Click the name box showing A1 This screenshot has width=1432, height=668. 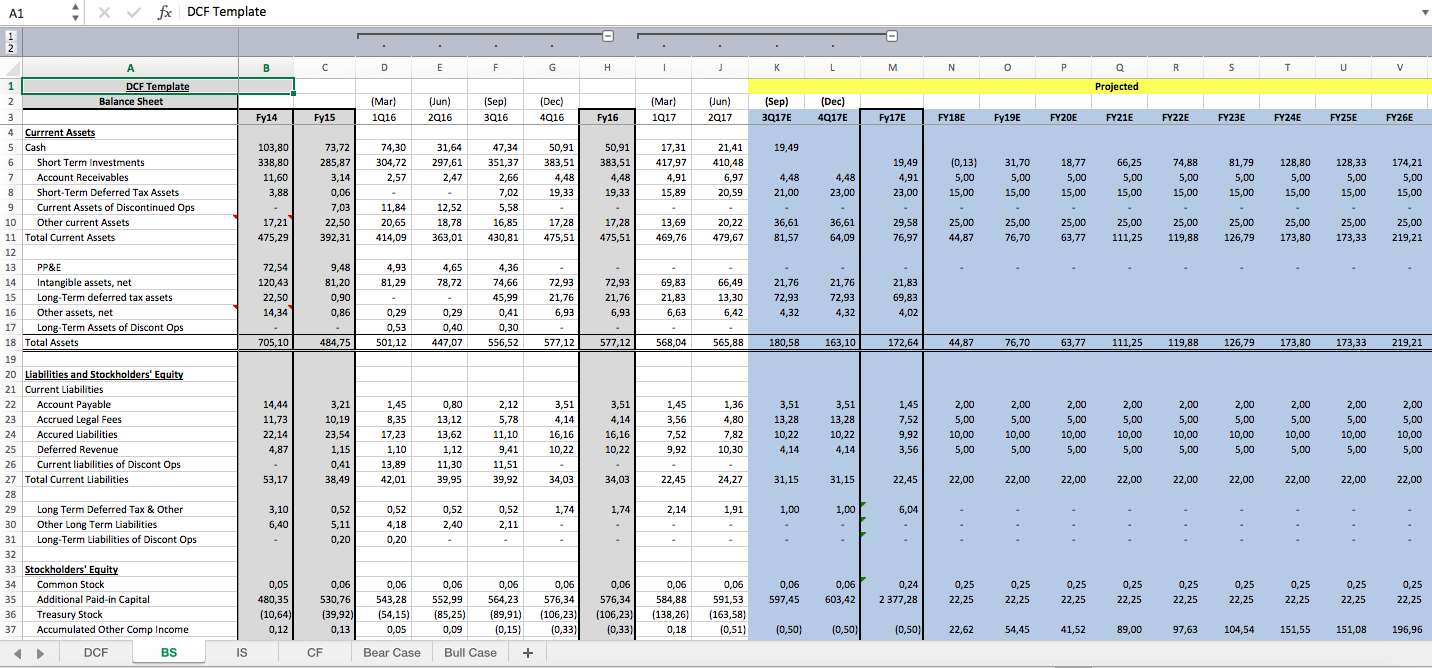pos(36,12)
